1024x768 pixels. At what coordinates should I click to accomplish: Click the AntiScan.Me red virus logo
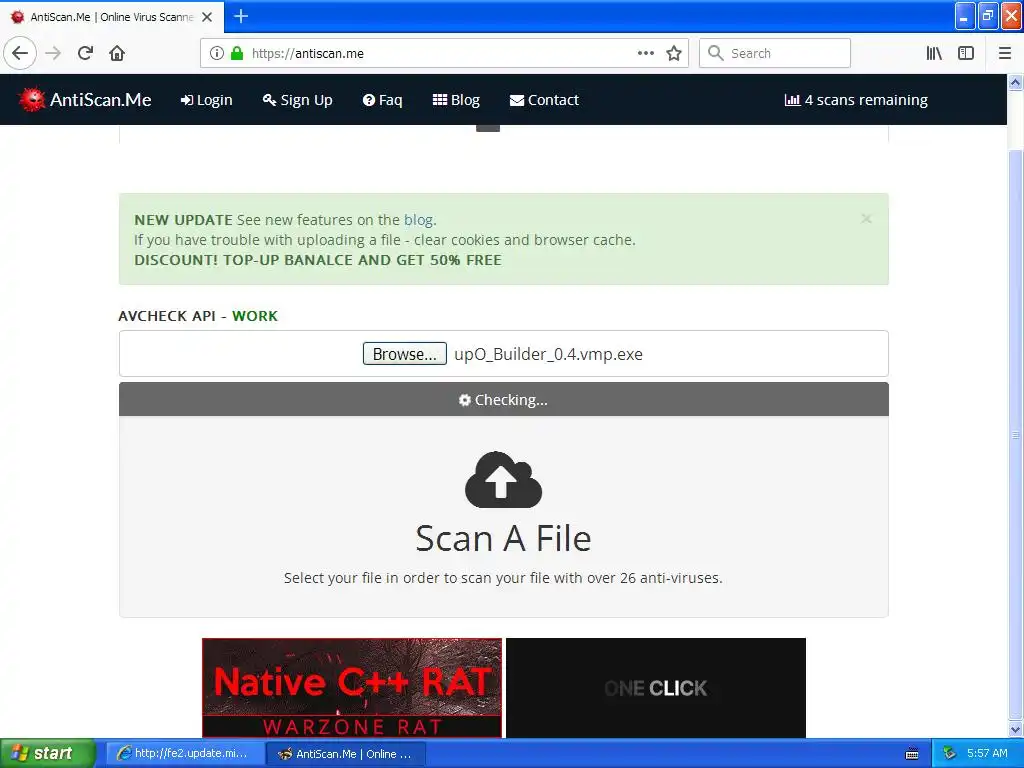(31, 99)
